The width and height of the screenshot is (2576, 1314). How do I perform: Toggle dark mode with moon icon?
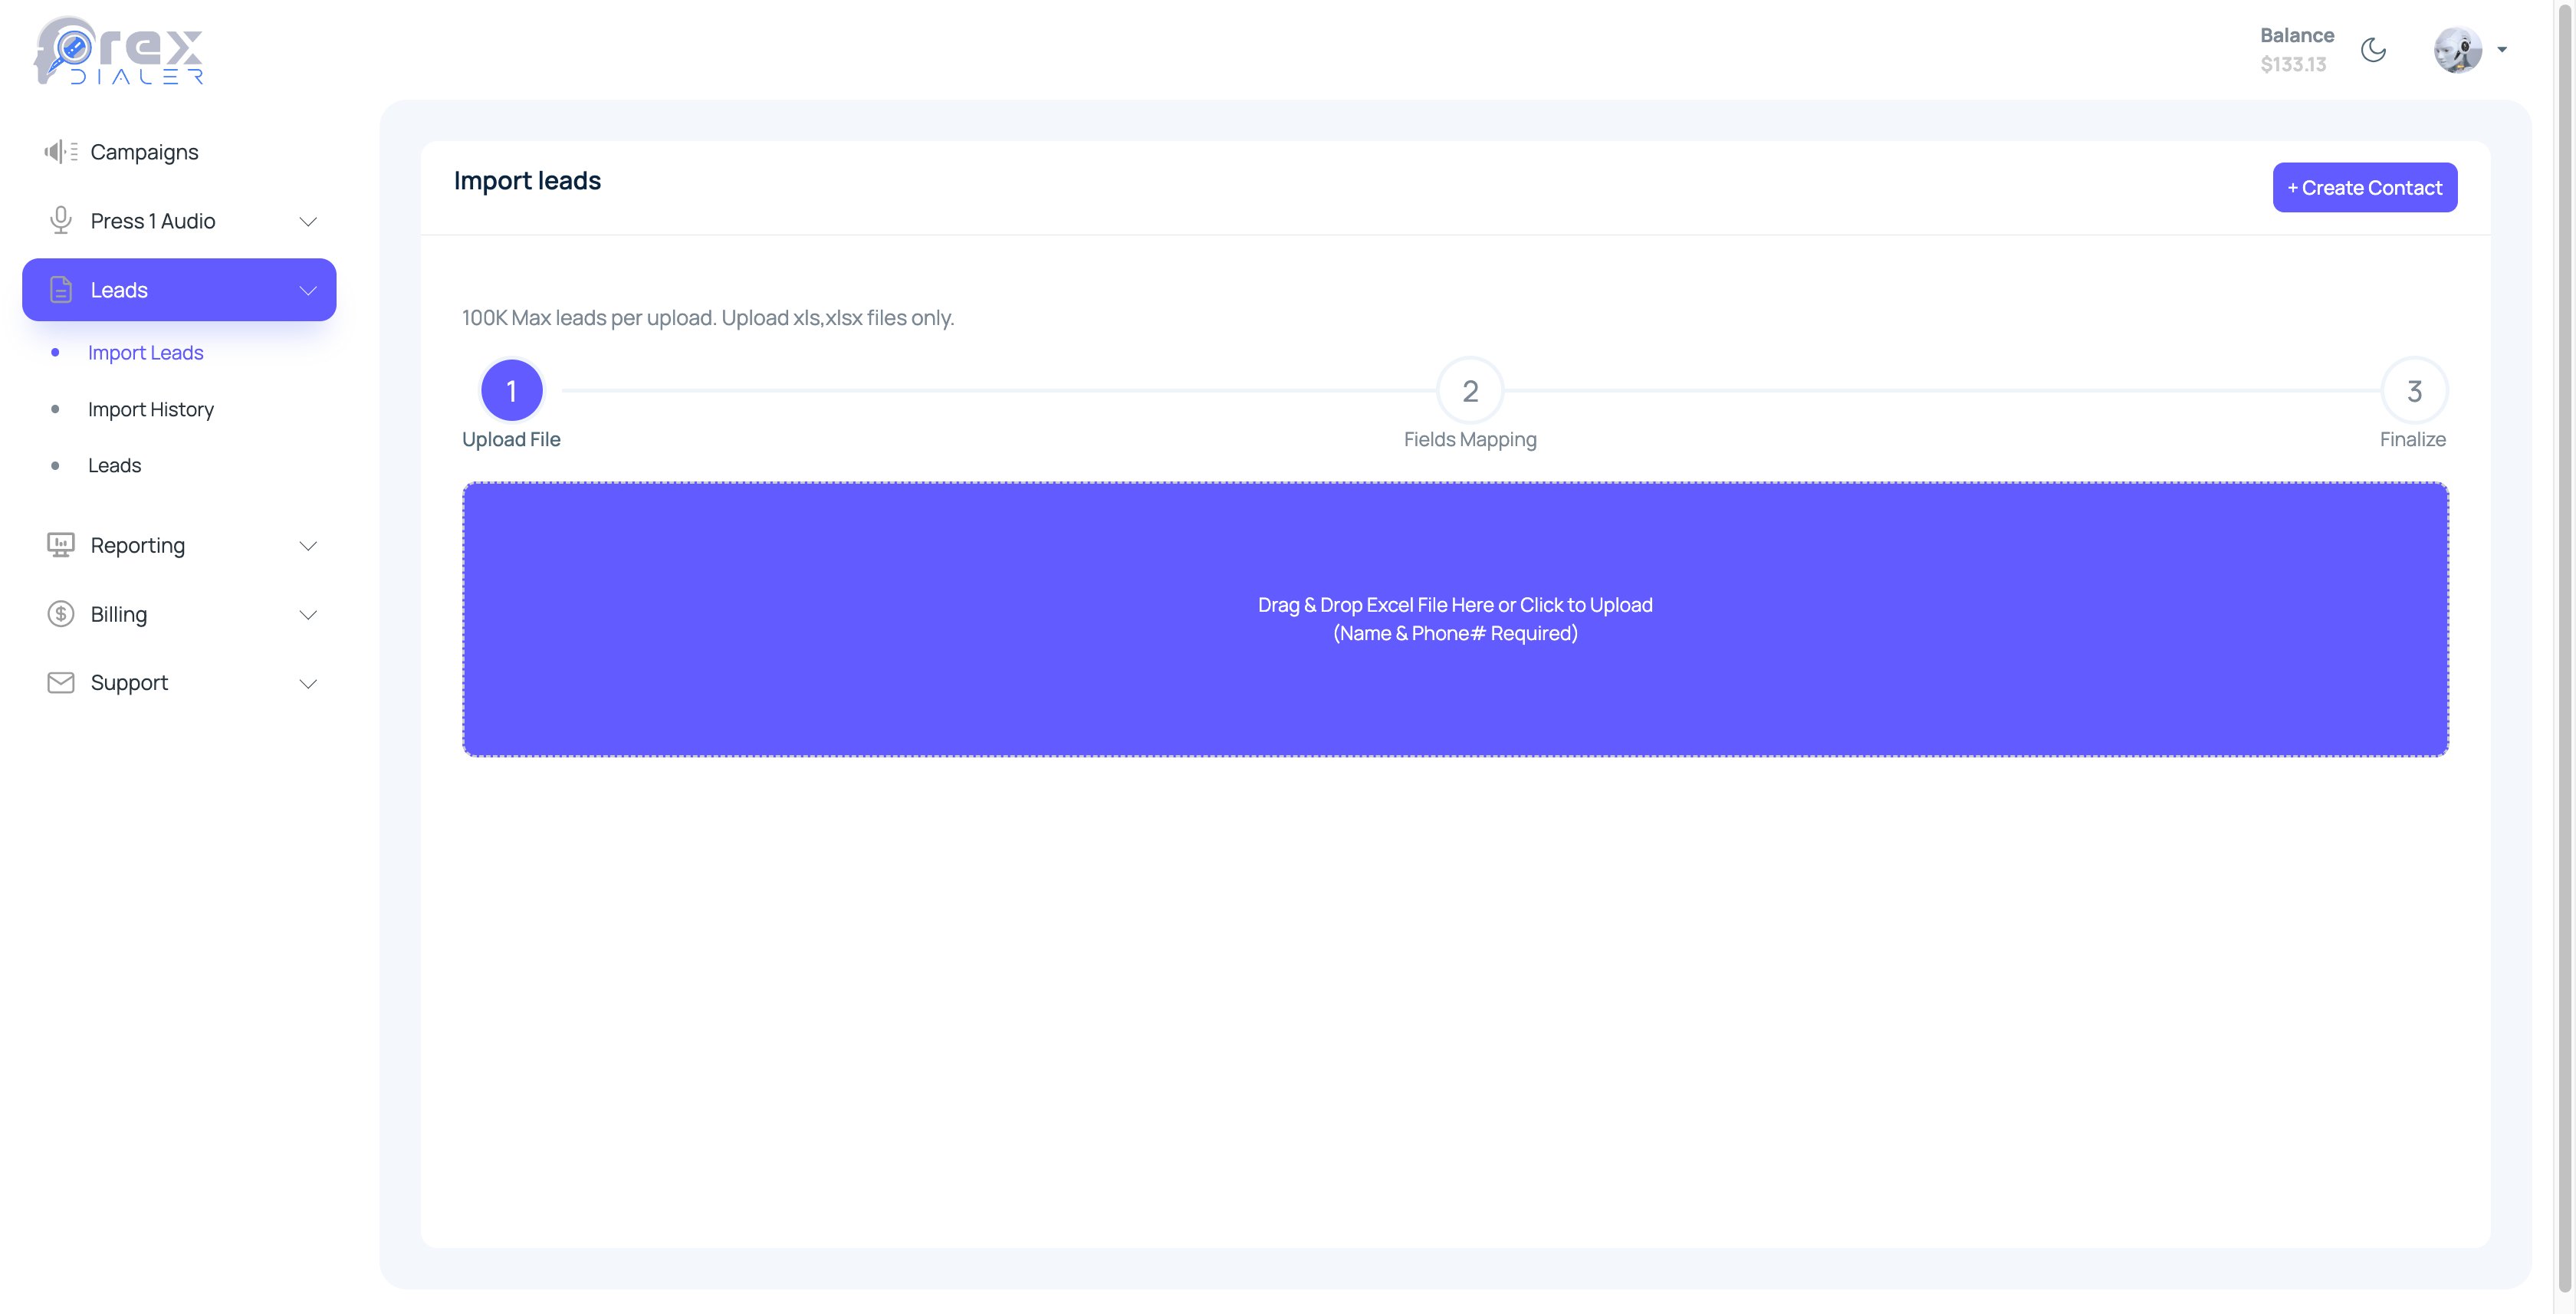[x=2373, y=50]
